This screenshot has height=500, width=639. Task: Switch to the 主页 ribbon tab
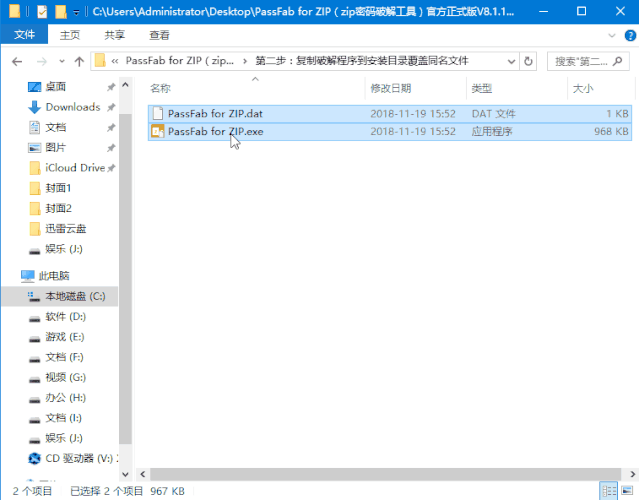pos(70,35)
